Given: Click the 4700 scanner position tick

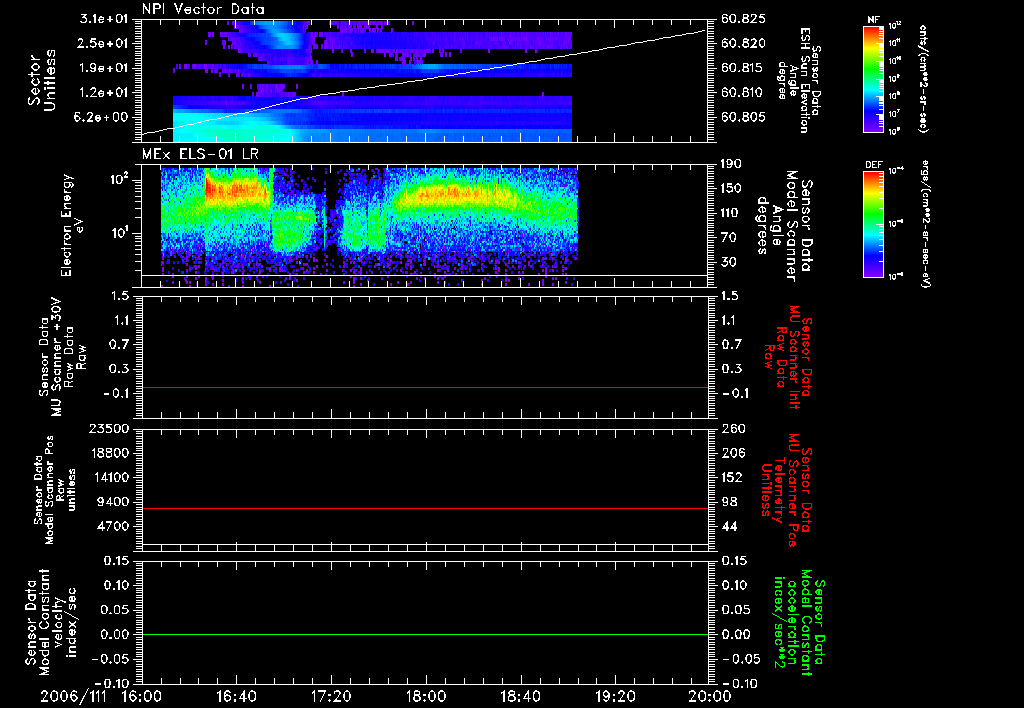Looking at the screenshot, I should click(113, 526).
